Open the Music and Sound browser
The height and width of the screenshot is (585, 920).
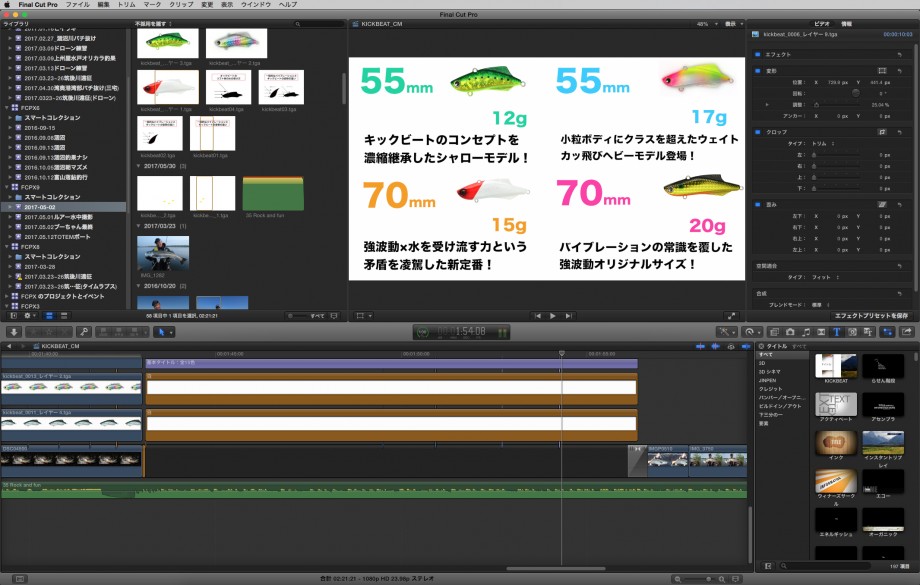click(806, 332)
